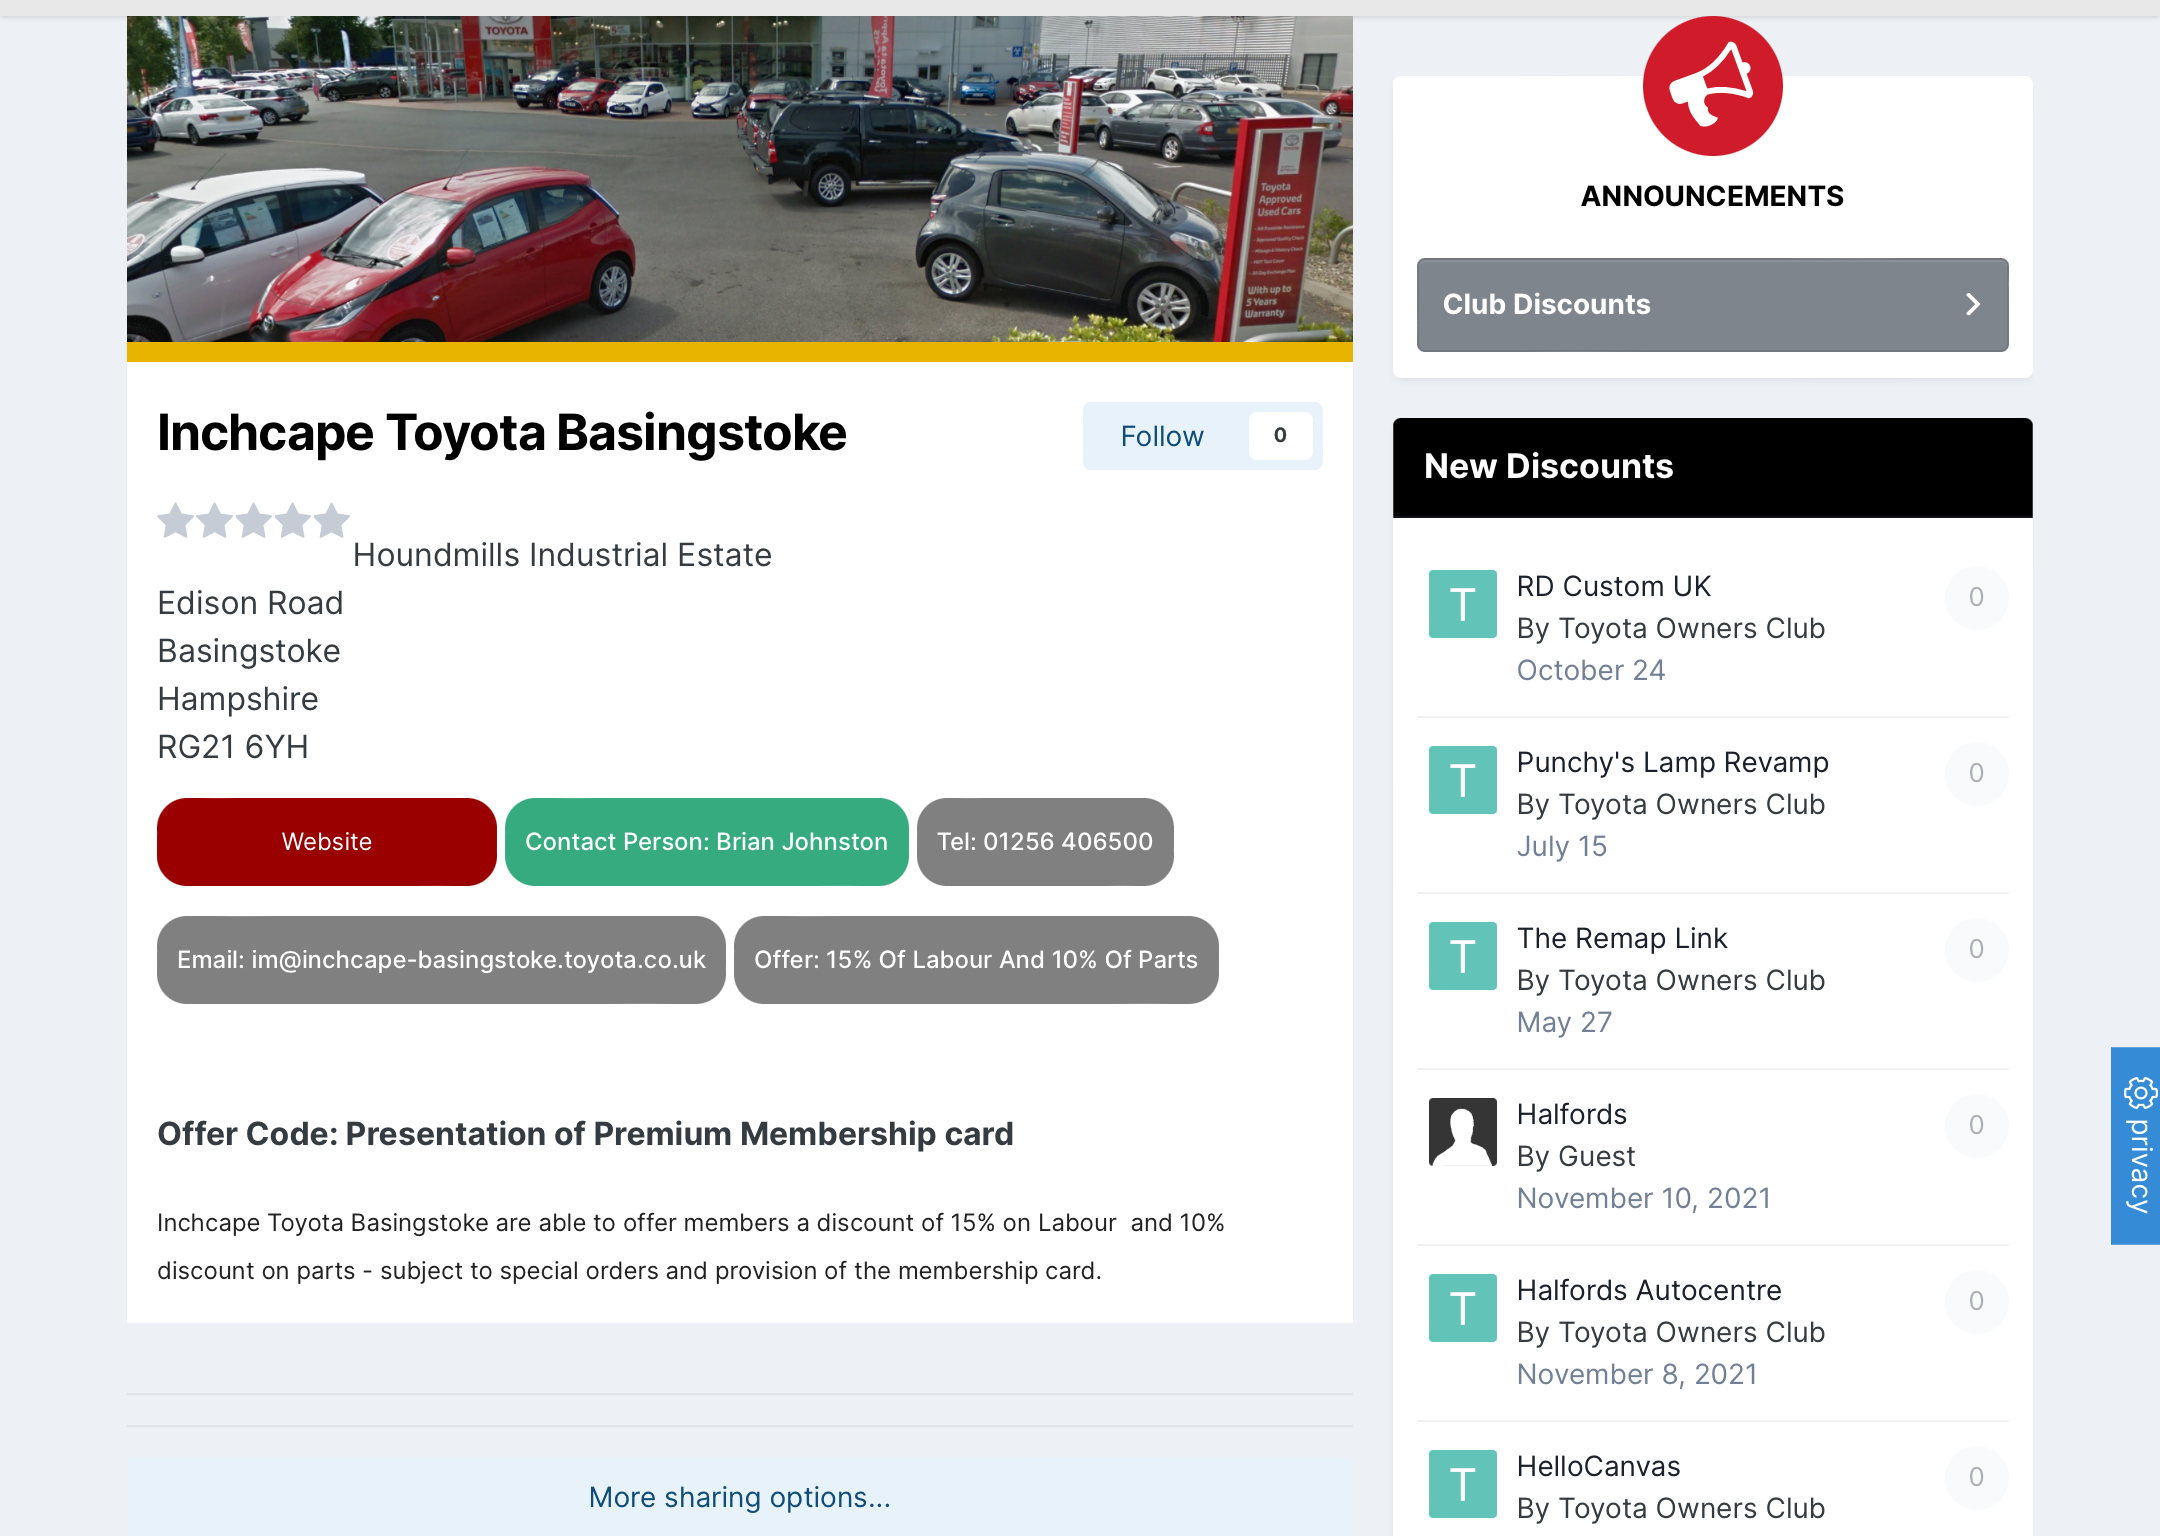Open the Halfords discount listing
The image size is (2160, 1536).
click(1571, 1114)
